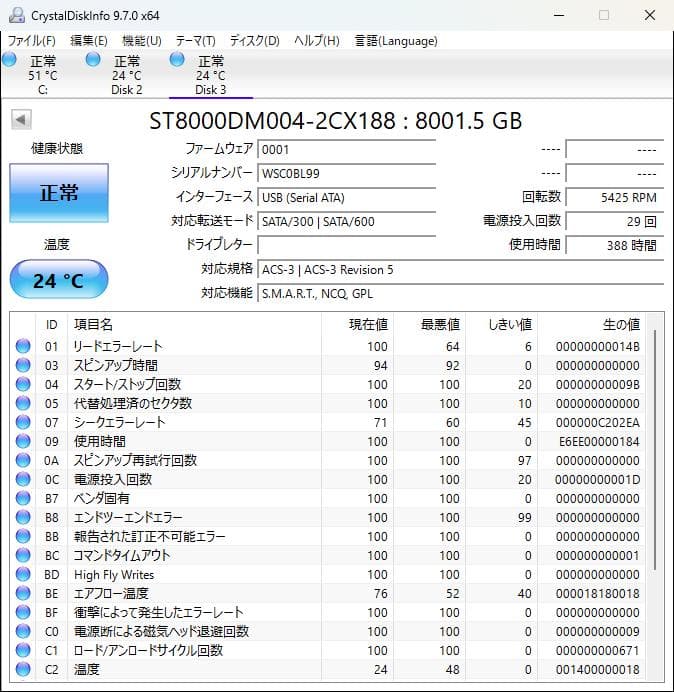Click the status circle for エンドツーエンドエラー row
The width and height of the screenshot is (674, 692).
coord(23,517)
